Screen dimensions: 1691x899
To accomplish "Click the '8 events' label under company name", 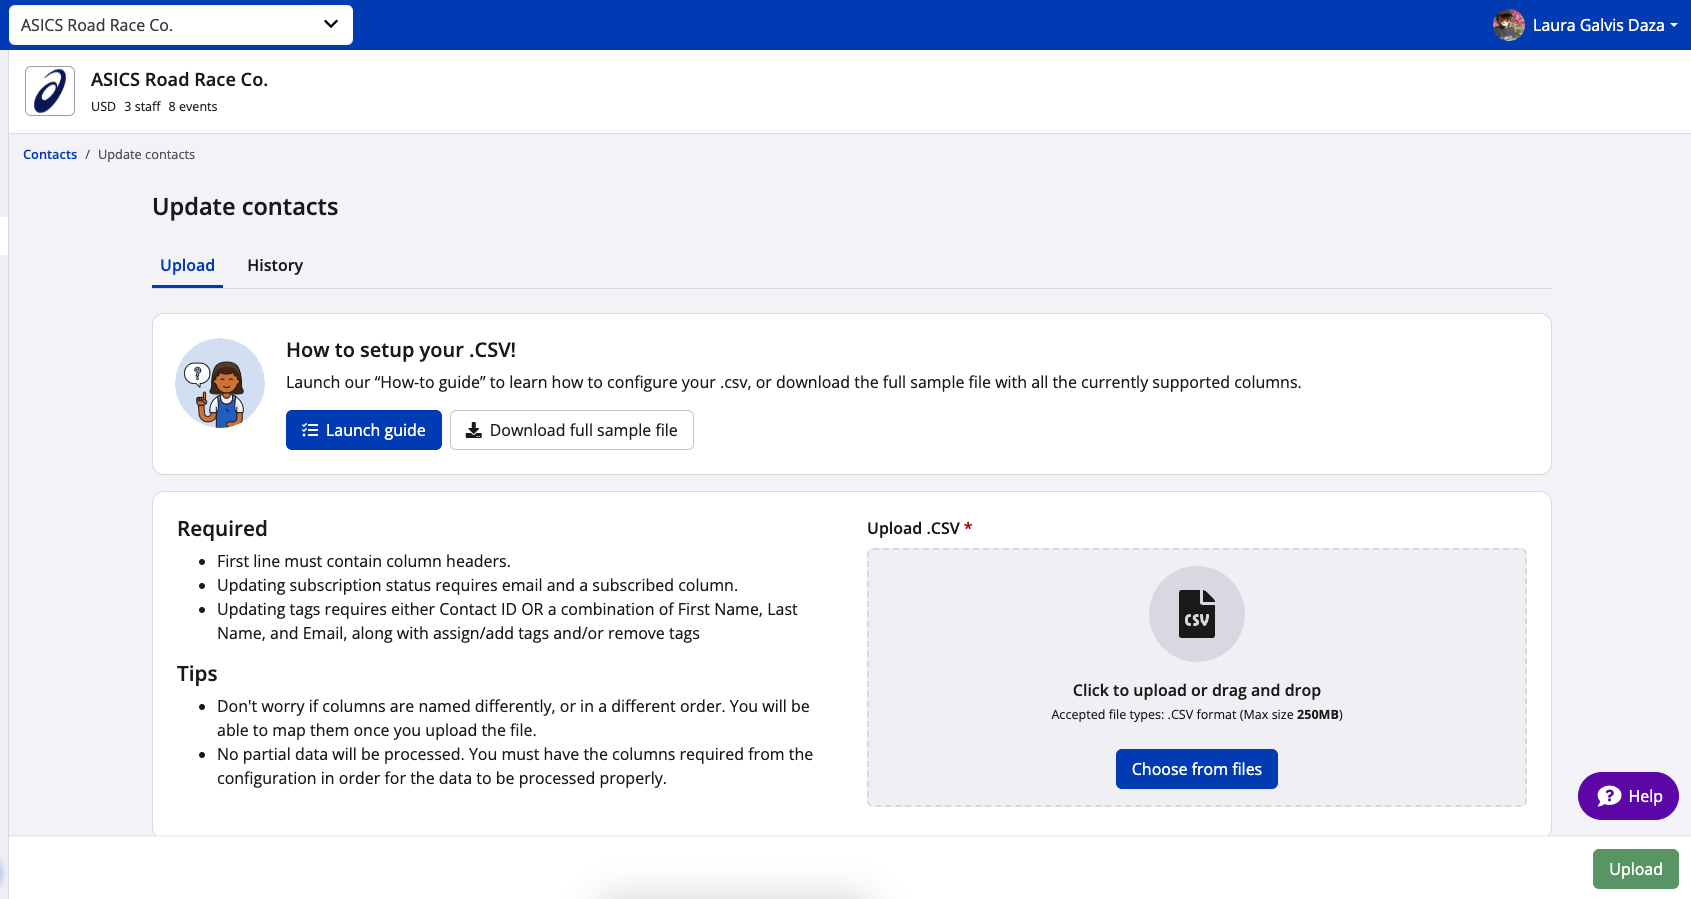I will (x=193, y=107).
